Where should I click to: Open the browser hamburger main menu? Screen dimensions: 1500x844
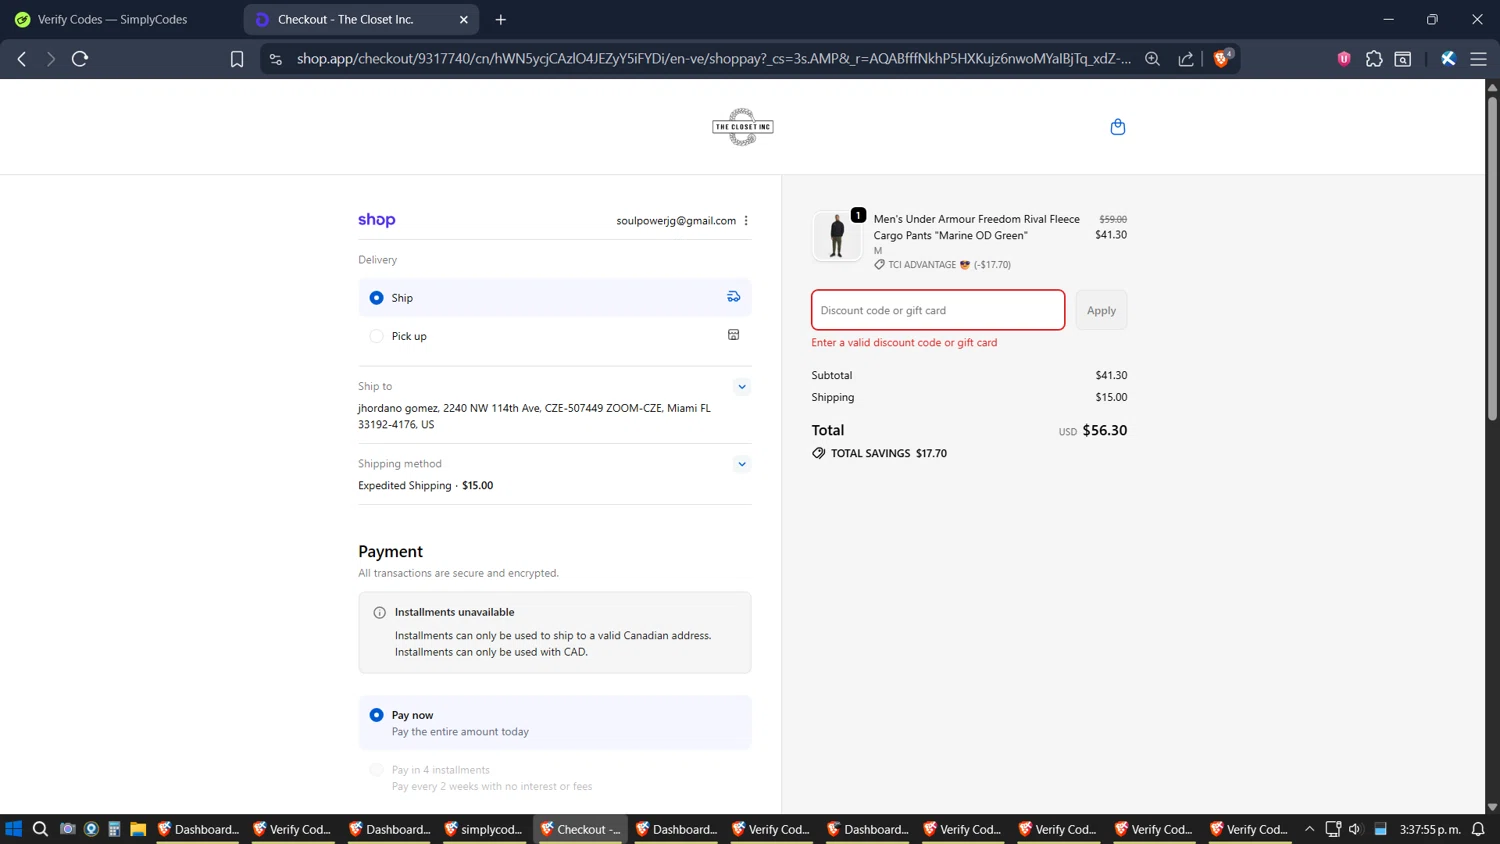point(1478,59)
